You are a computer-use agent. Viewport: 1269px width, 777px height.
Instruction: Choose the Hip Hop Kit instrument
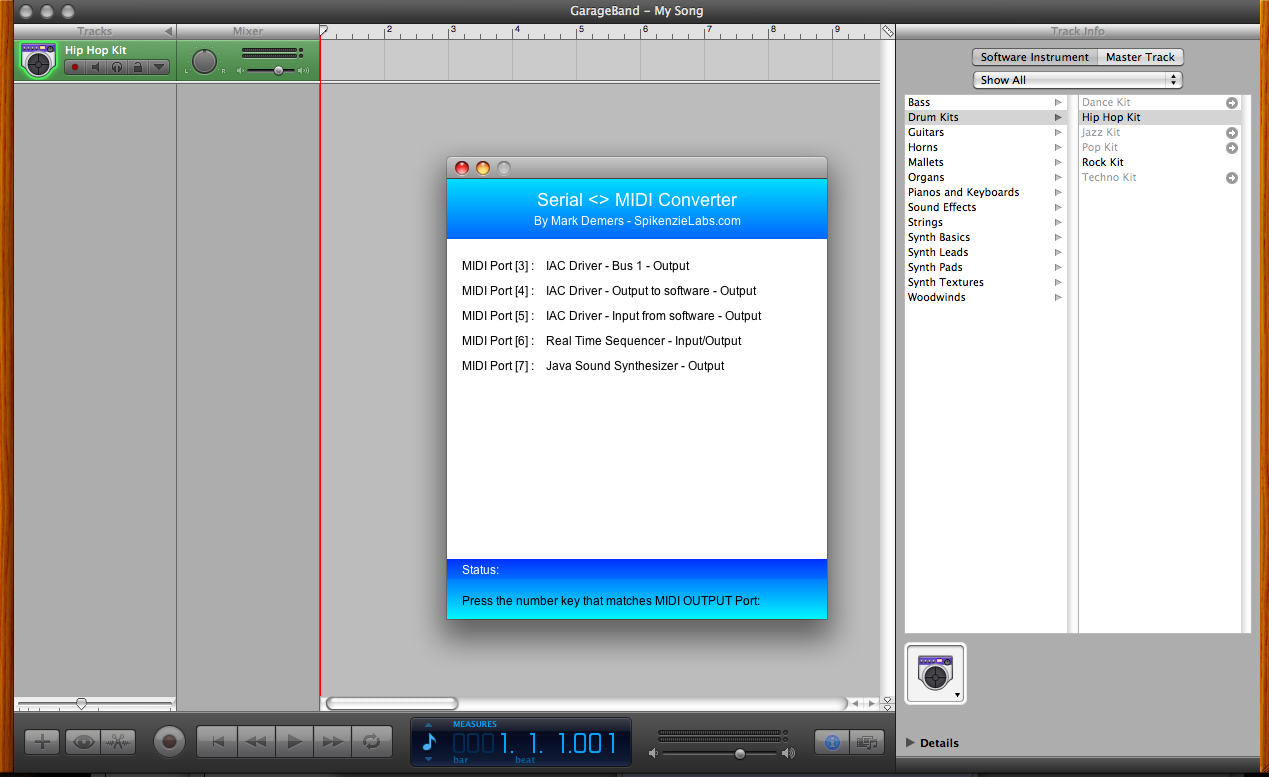[x=1160, y=117]
